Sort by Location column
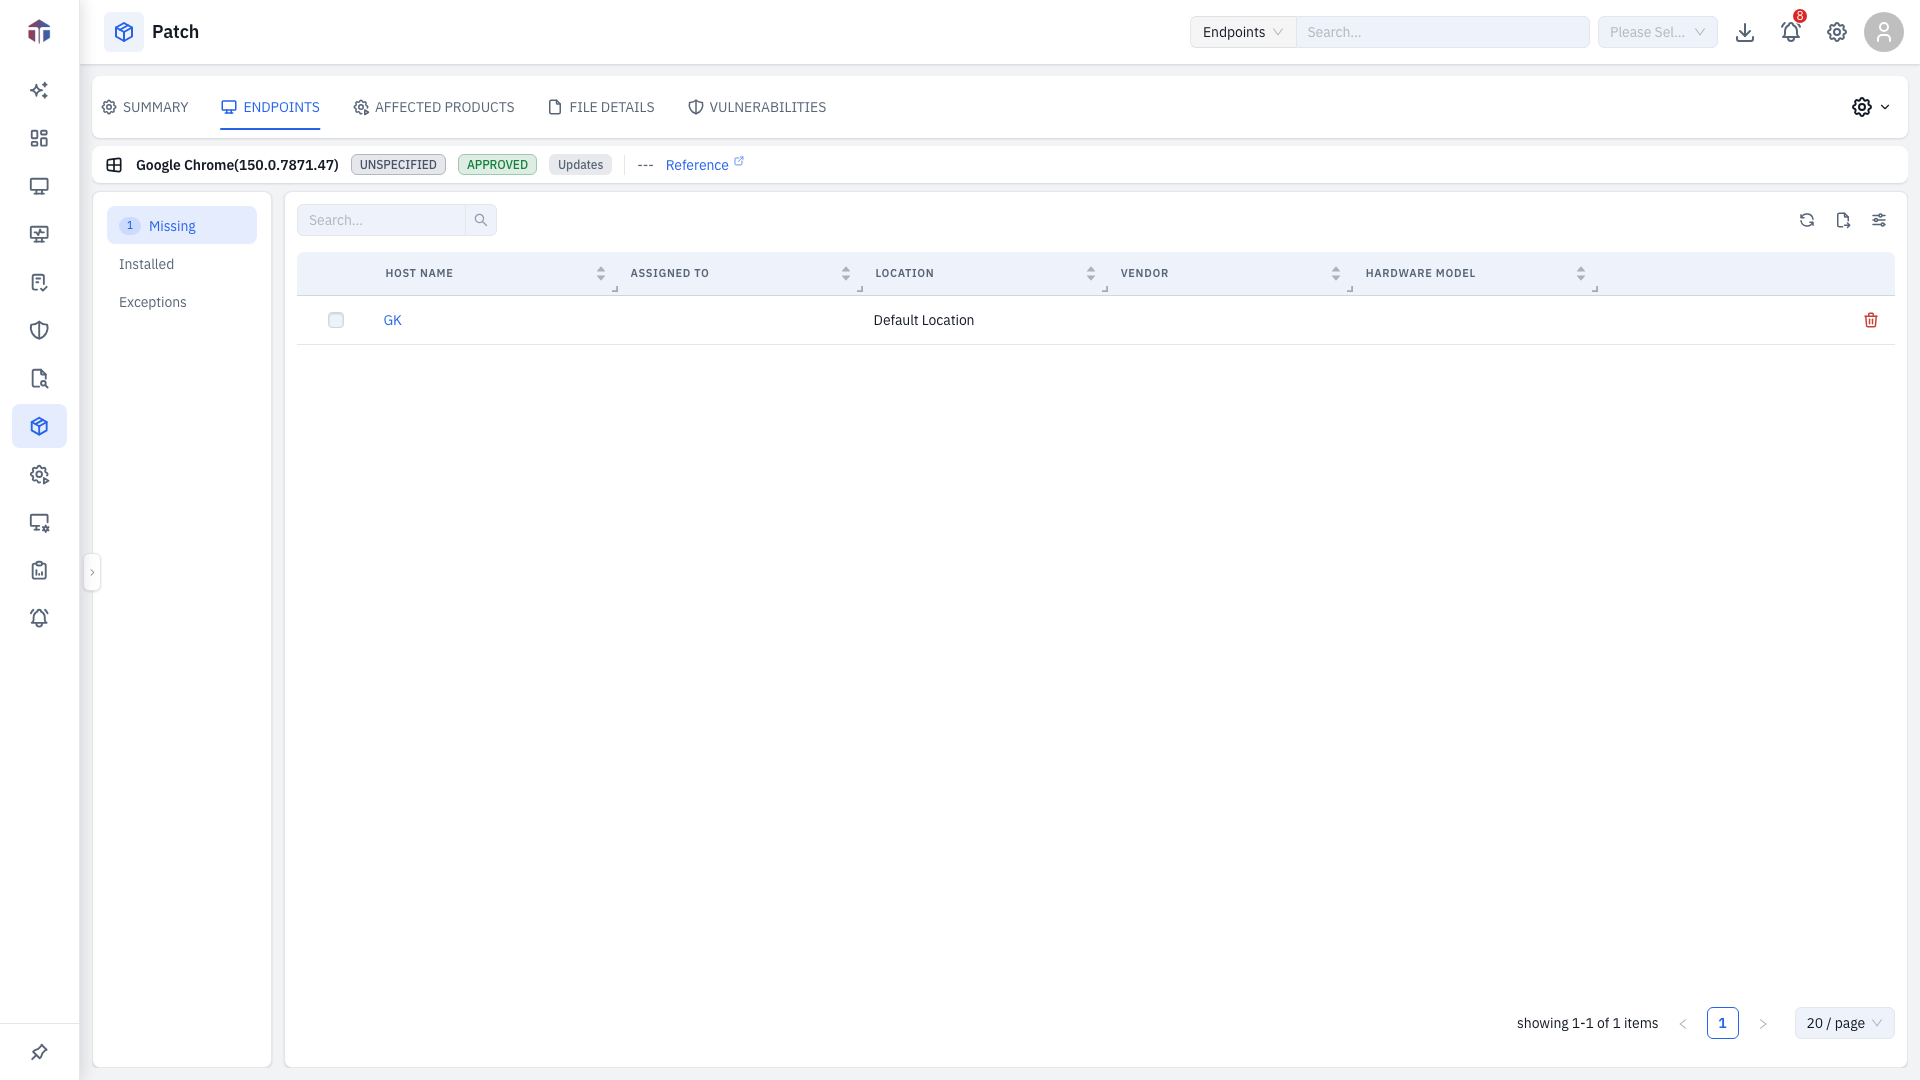The height and width of the screenshot is (1080, 1920). point(1091,273)
